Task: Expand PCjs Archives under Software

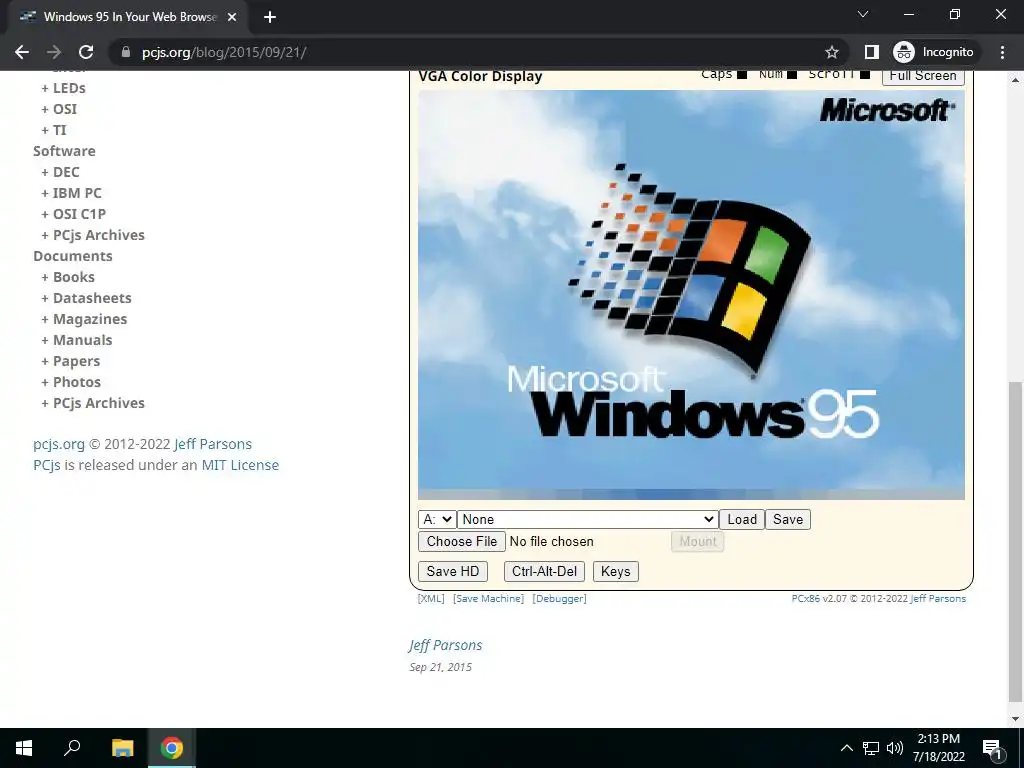Action: [x=93, y=235]
